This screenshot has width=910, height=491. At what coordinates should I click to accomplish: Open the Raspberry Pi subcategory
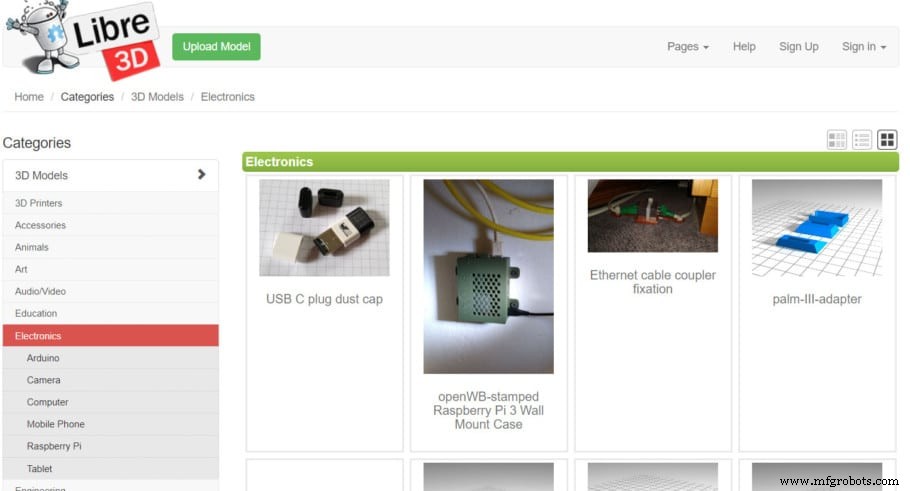click(110, 446)
